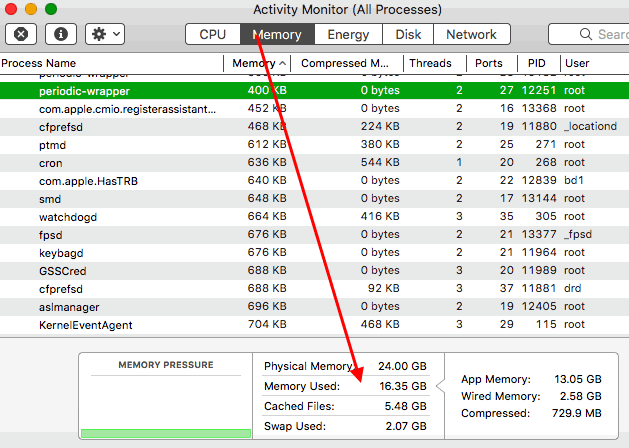Click PID 12251 cell
The height and width of the screenshot is (448, 629).
539,90
